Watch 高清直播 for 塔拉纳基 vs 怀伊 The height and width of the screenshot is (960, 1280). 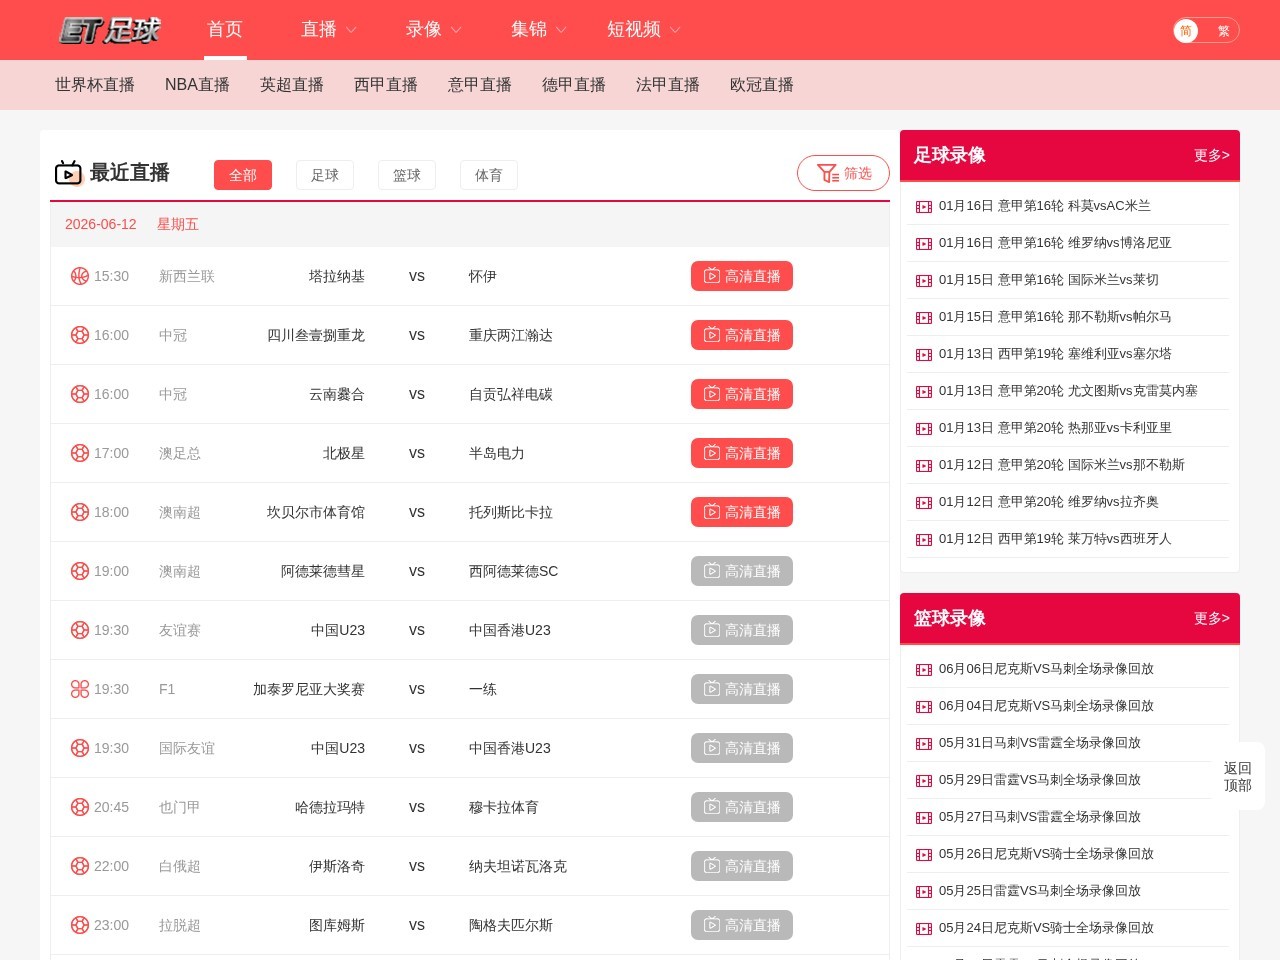pyautogui.click(x=742, y=276)
